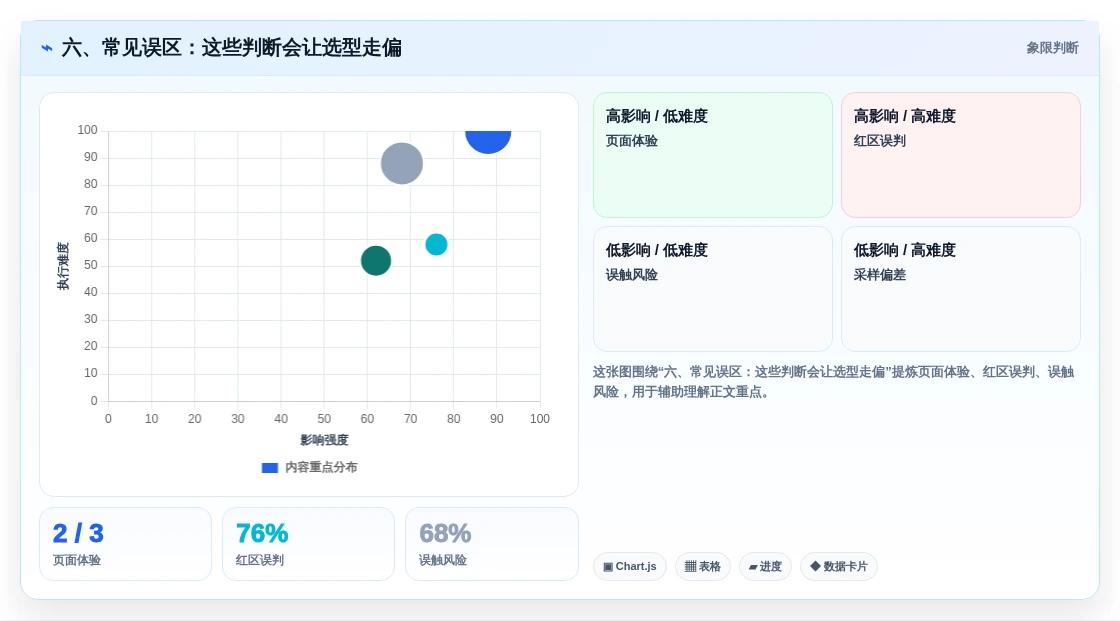The width and height of the screenshot is (1120, 621).
Task: Select the 2 / 3 页面体验 stat card
Action: 126,544
